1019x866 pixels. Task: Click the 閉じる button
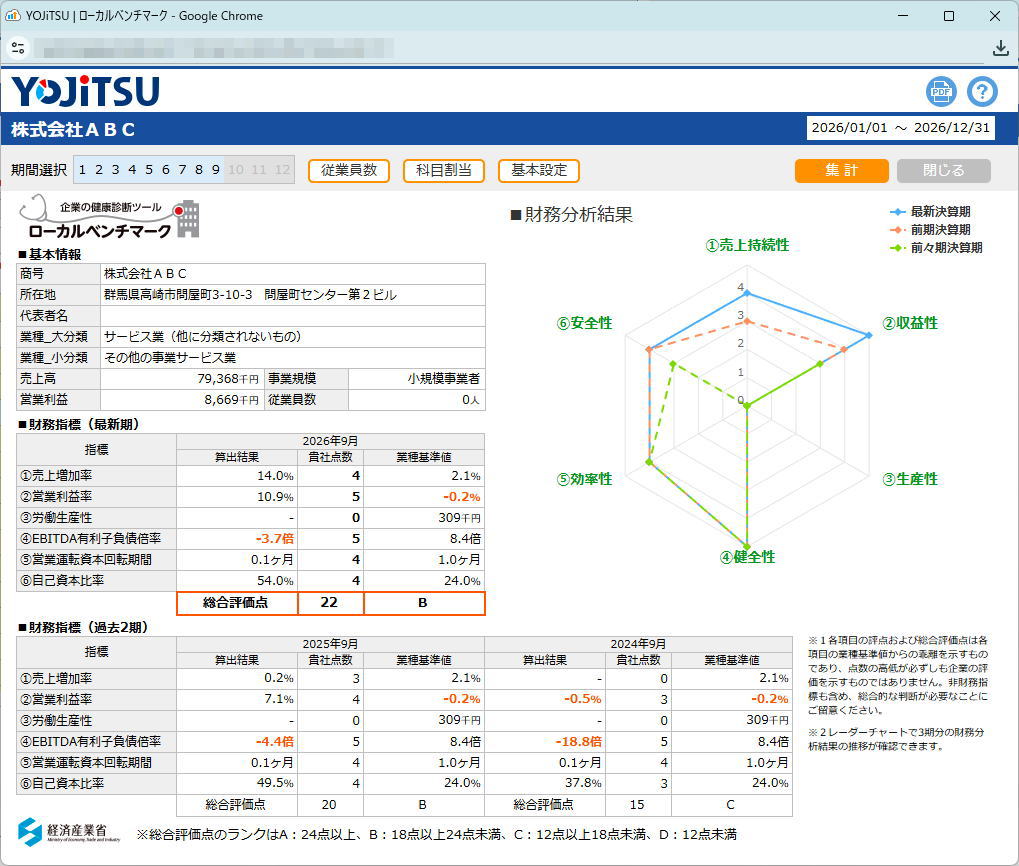[943, 170]
